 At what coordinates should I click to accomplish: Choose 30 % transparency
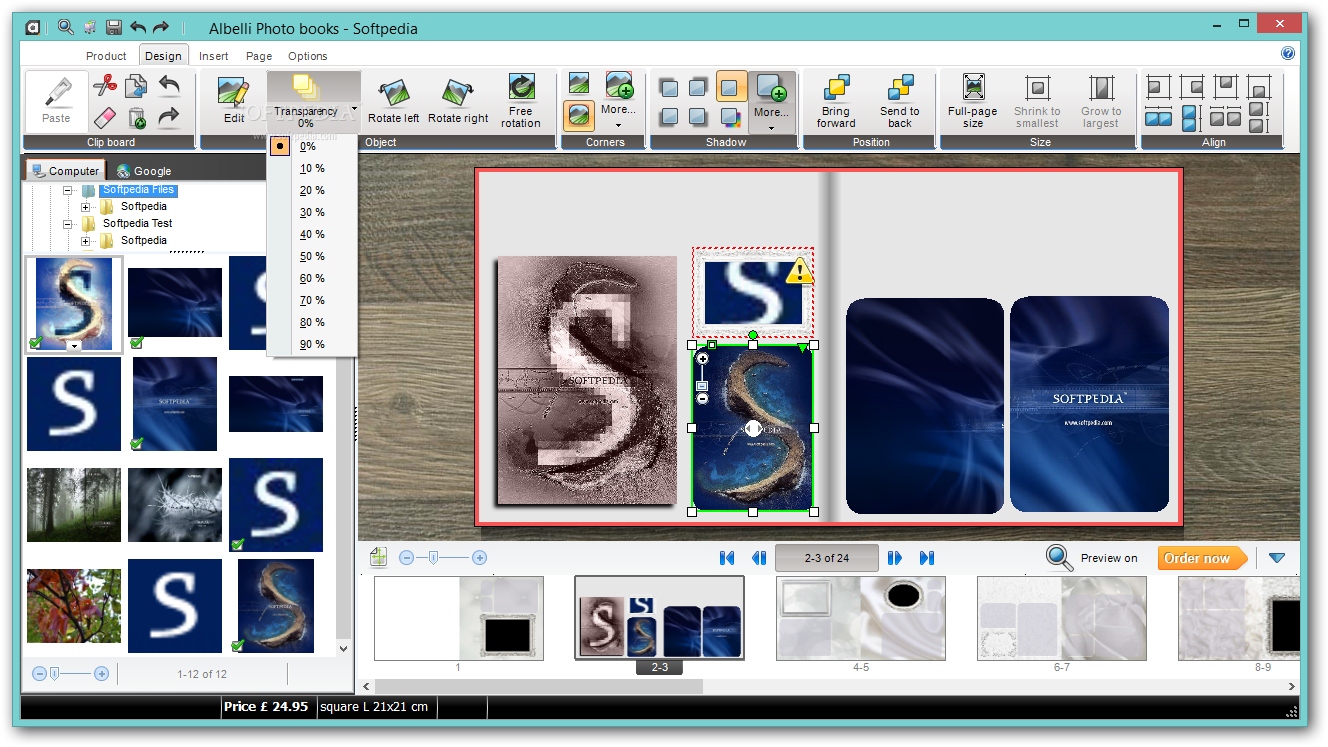312,212
